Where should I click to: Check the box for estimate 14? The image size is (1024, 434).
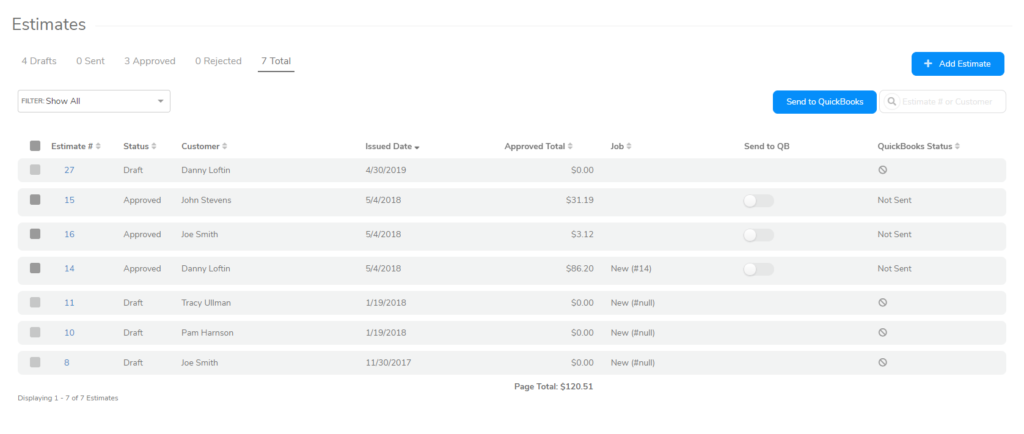[35, 268]
